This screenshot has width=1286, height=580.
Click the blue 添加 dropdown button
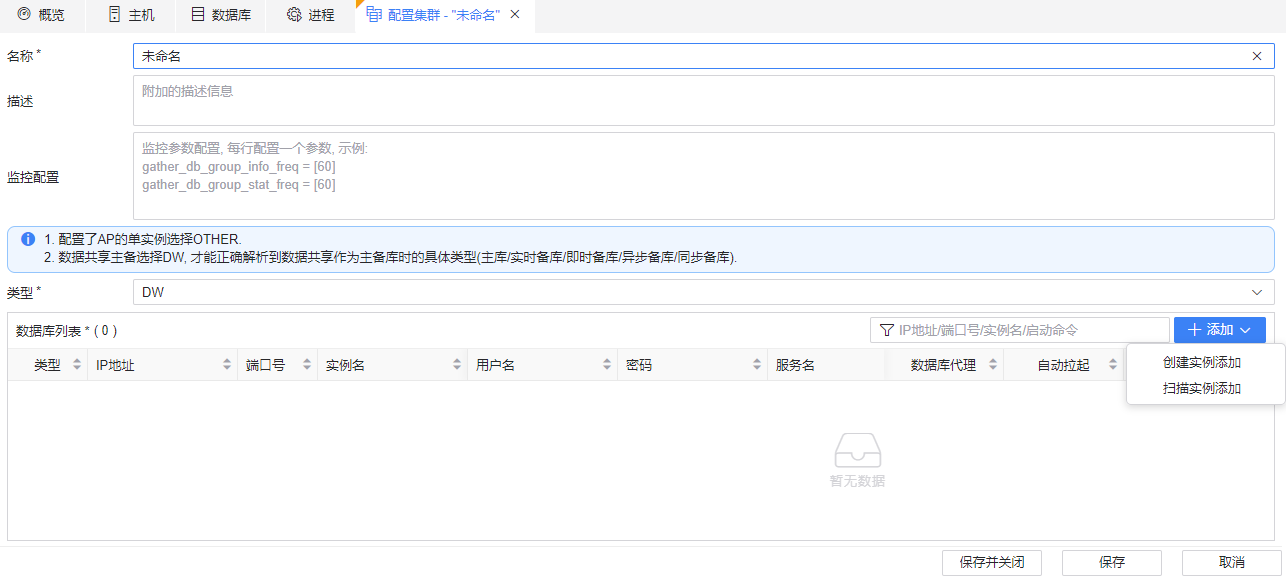[1219, 329]
